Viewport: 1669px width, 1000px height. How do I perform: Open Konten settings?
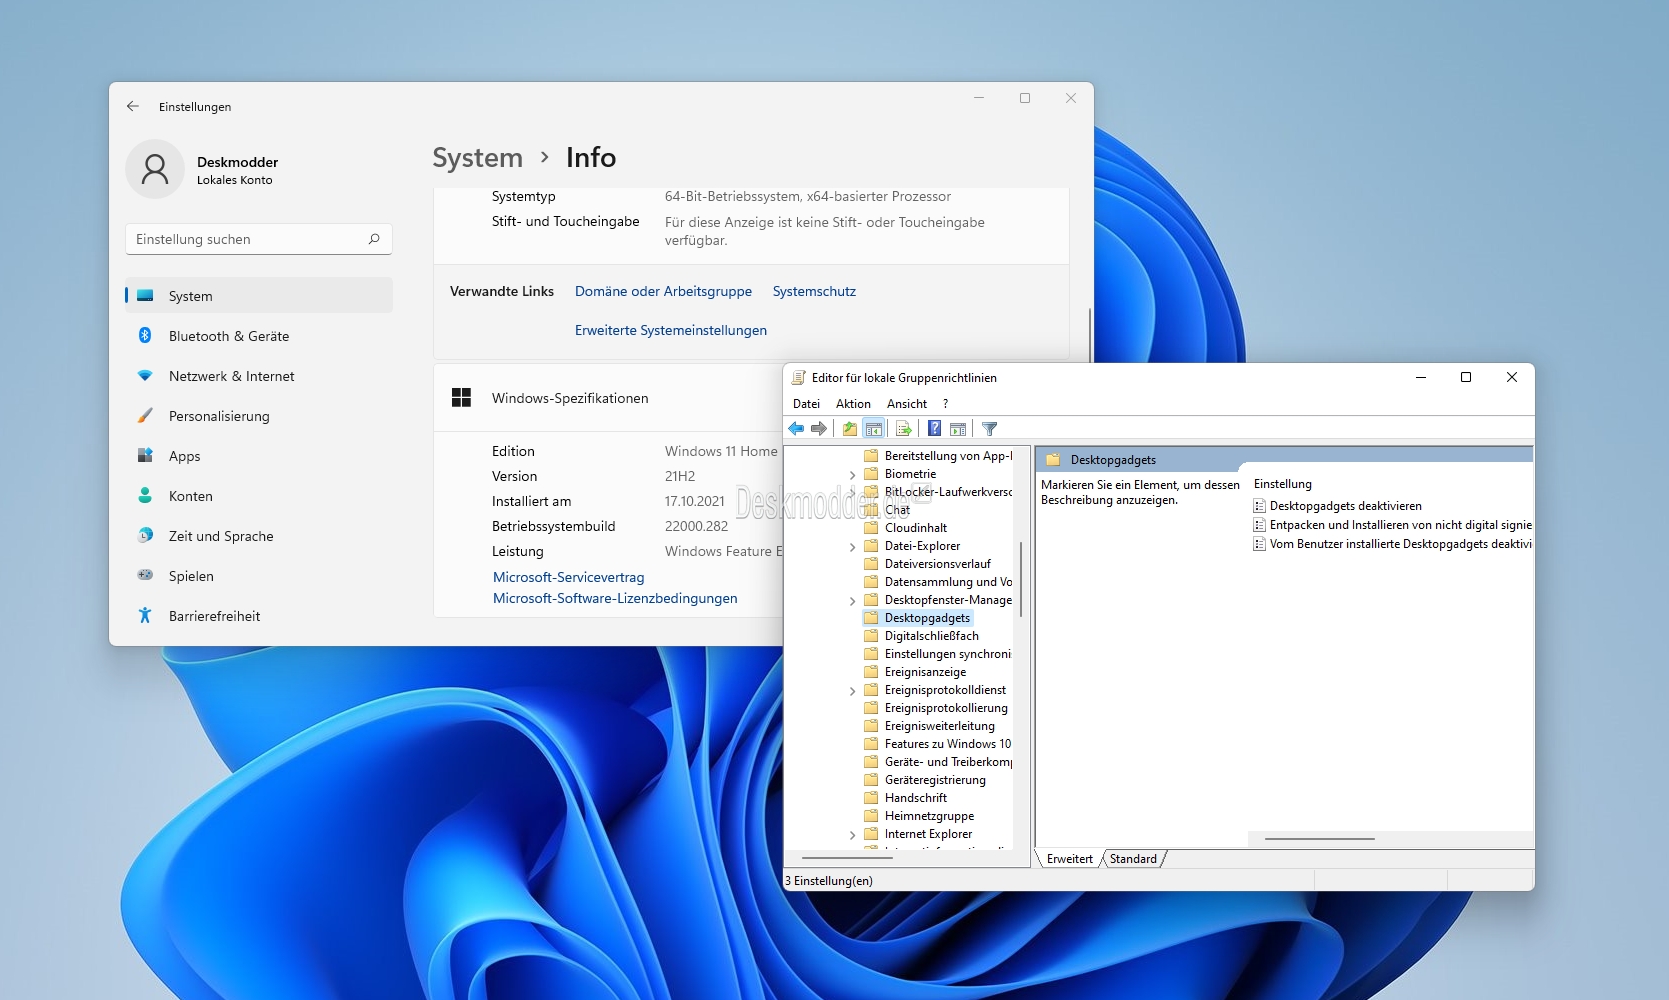(259, 496)
